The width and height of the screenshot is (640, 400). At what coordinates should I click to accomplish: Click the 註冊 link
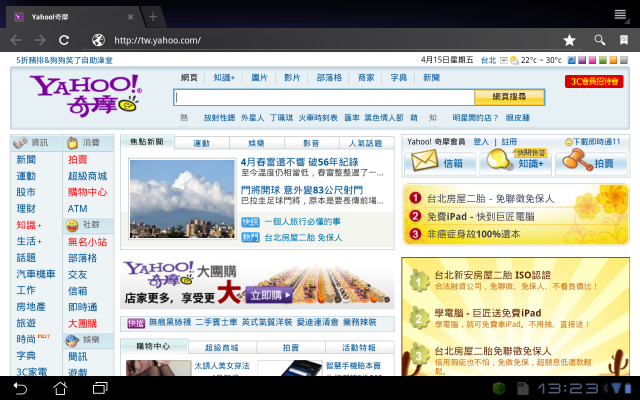[x=509, y=142]
